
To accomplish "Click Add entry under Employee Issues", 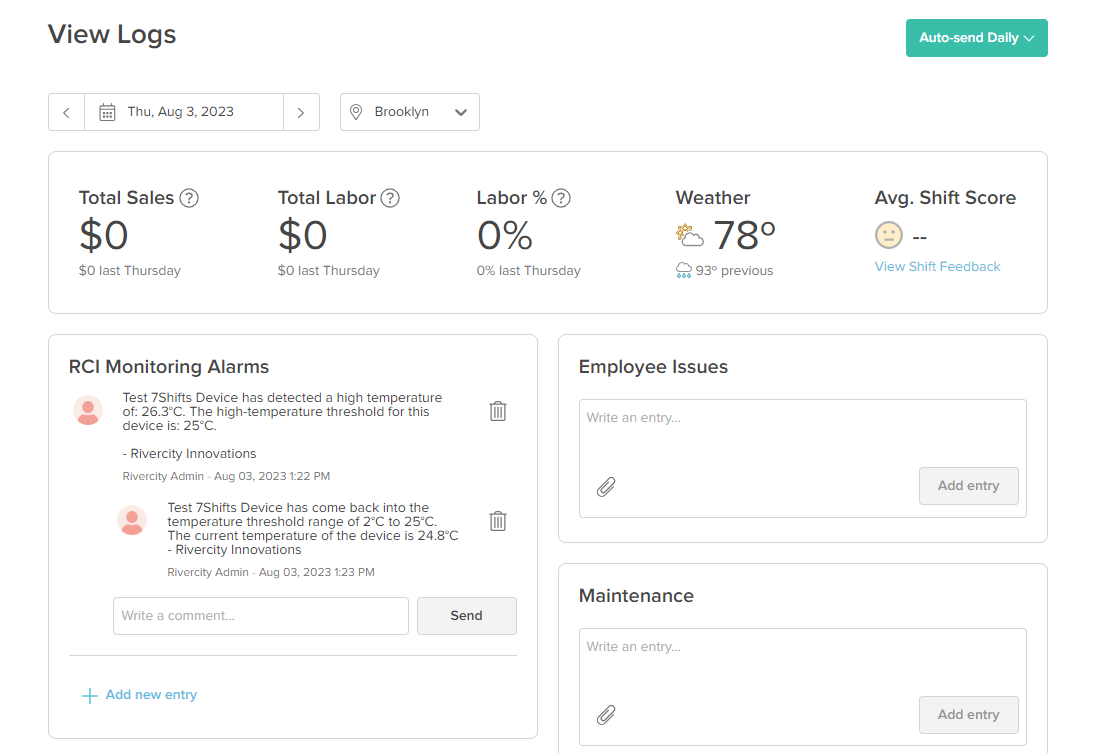I will point(968,486).
